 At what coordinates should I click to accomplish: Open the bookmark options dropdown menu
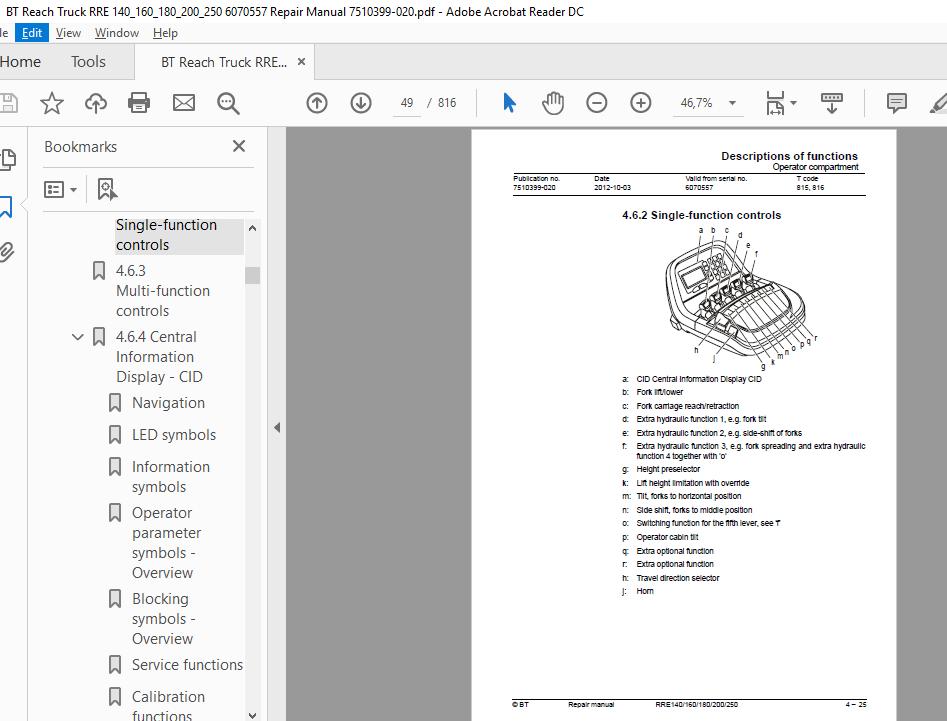pyautogui.click(x=60, y=190)
